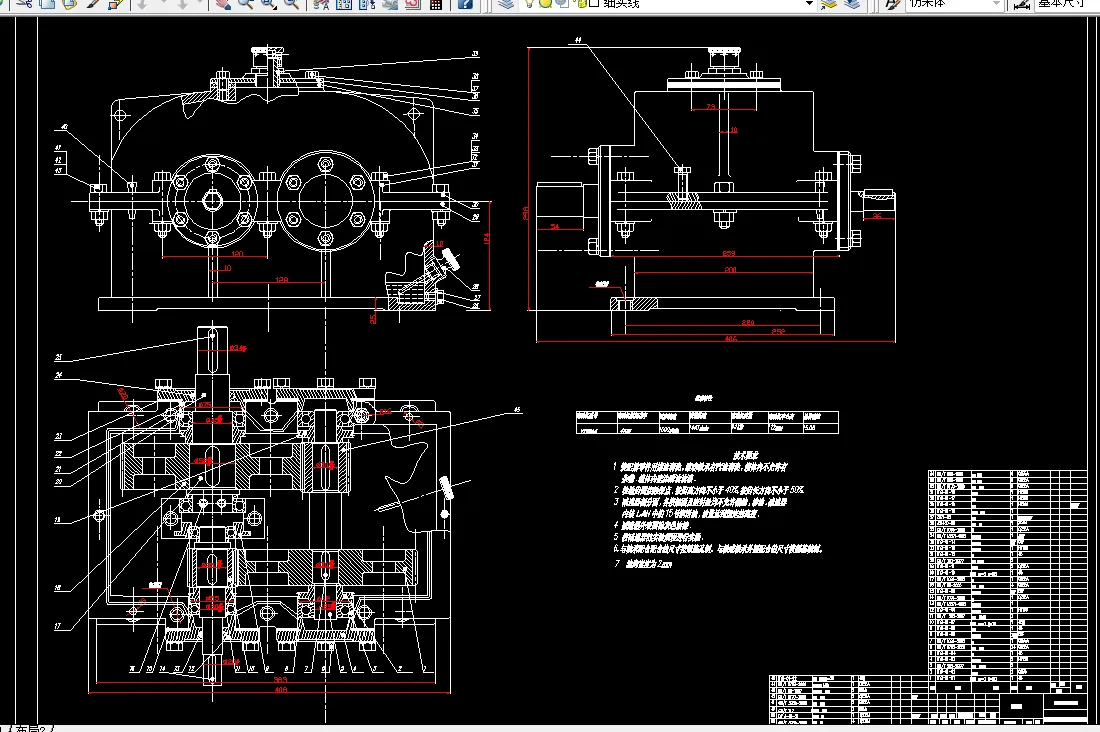Screen dimensions: 1100x732
Task: Click the current layer color square
Action: coord(594,4)
